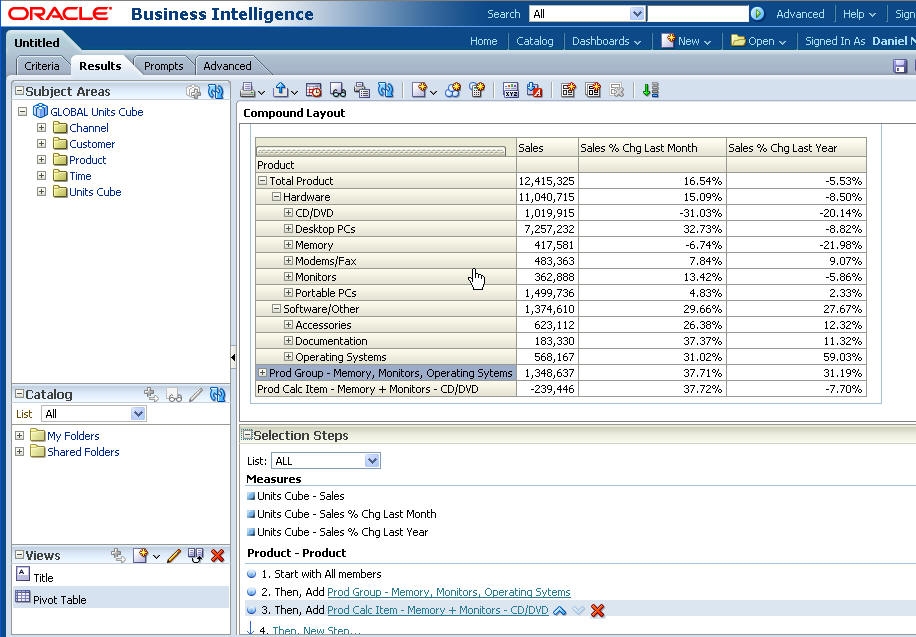Go to Home in the header bar
The image size is (916, 637).
pyautogui.click(x=484, y=41)
